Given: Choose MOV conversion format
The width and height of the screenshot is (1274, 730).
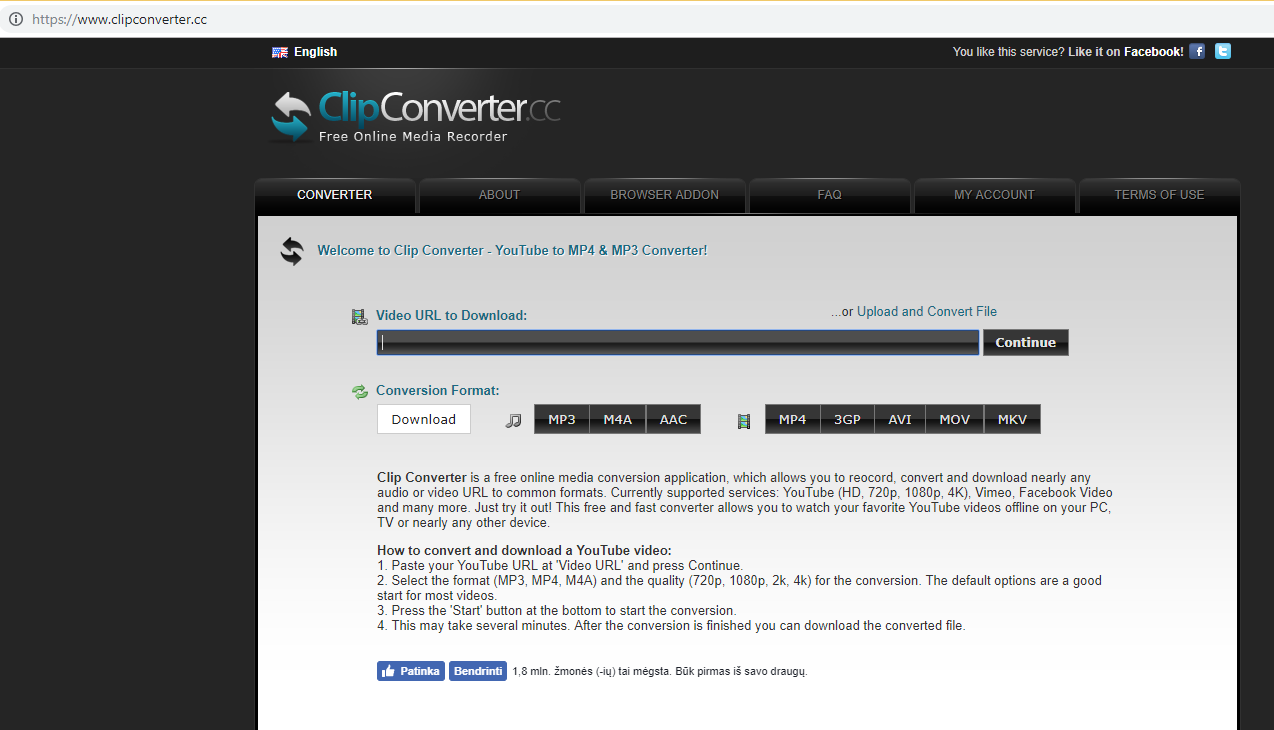Looking at the screenshot, I should pyautogui.click(x=955, y=420).
